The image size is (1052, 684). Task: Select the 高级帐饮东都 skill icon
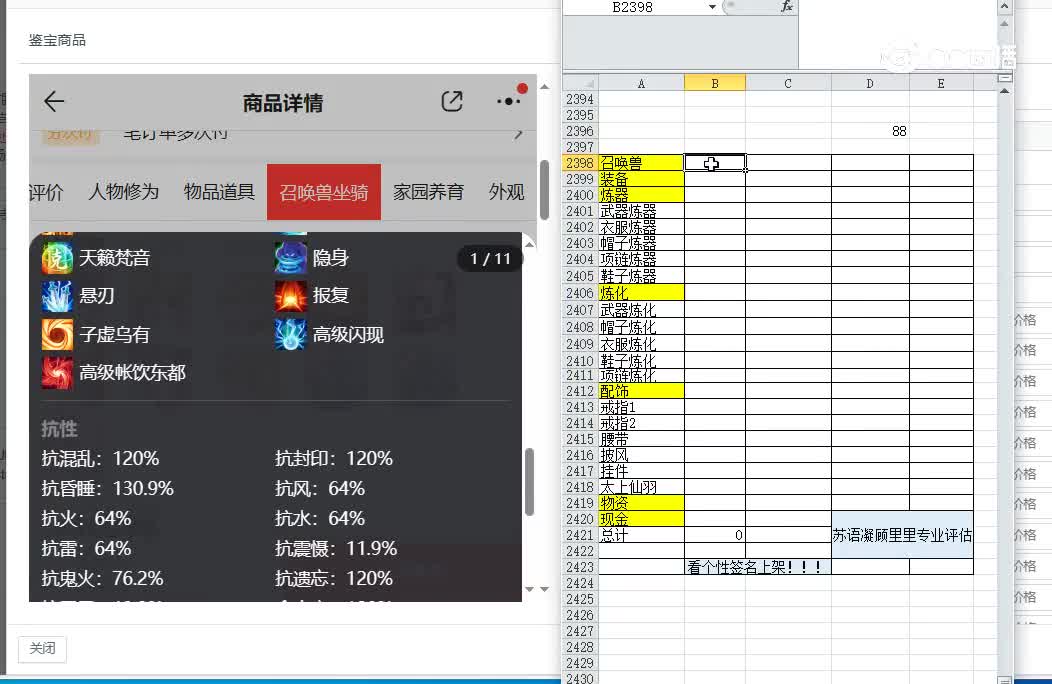(x=57, y=373)
